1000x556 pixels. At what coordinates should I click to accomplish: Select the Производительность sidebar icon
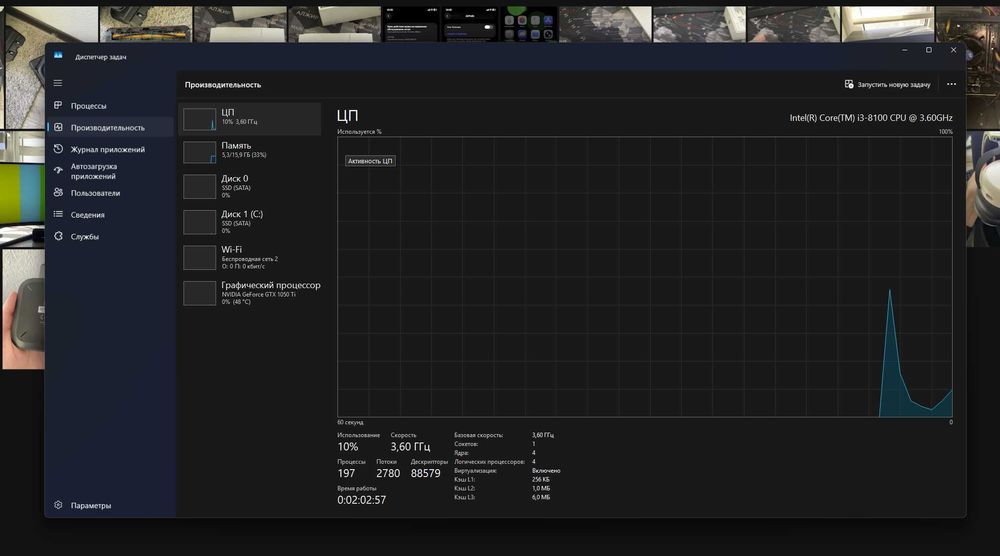pyautogui.click(x=59, y=128)
